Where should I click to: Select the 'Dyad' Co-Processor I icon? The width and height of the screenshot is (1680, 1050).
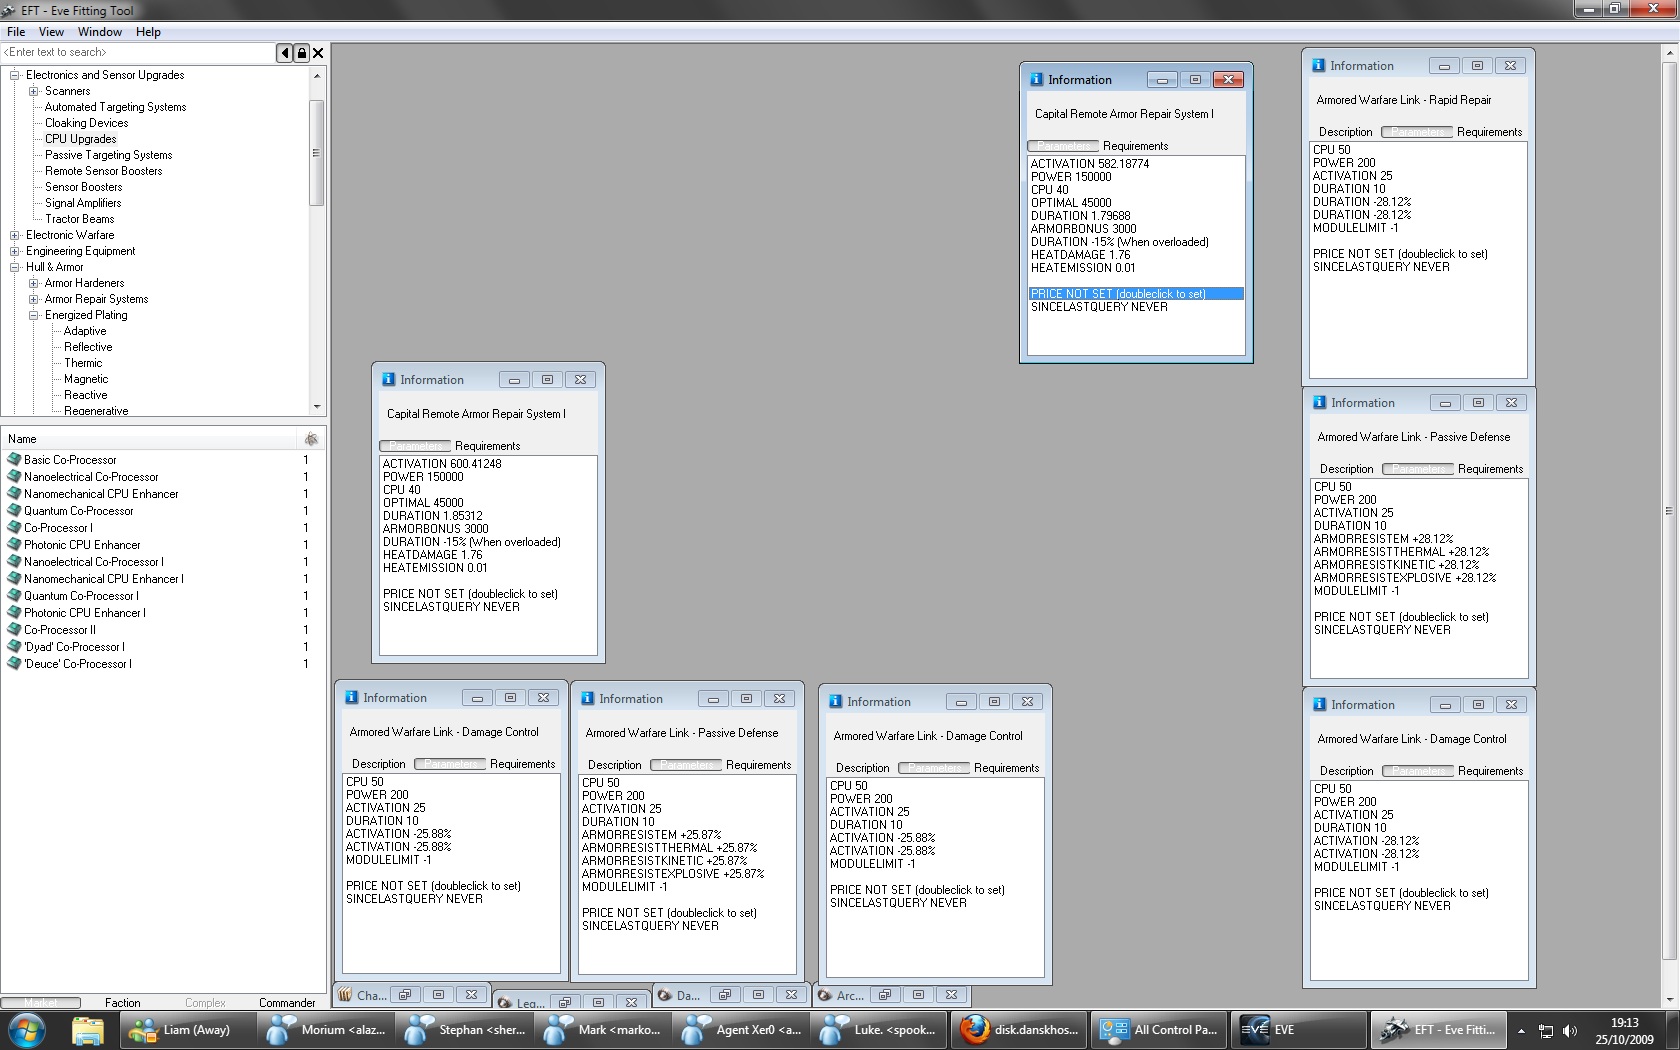click(x=14, y=647)
